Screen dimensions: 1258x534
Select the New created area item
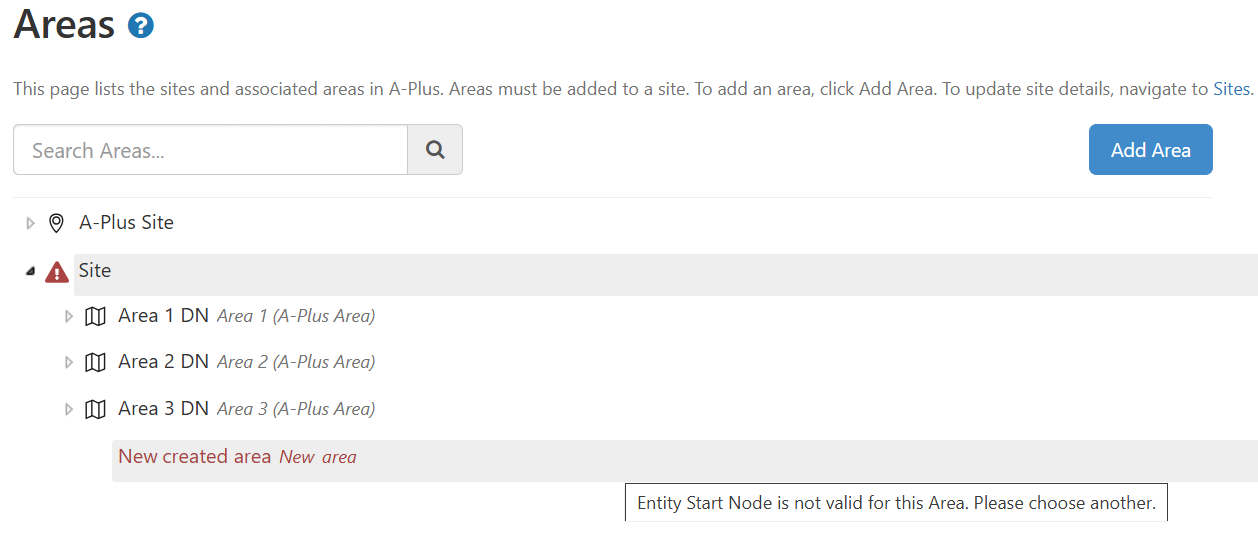coord(195,457)
